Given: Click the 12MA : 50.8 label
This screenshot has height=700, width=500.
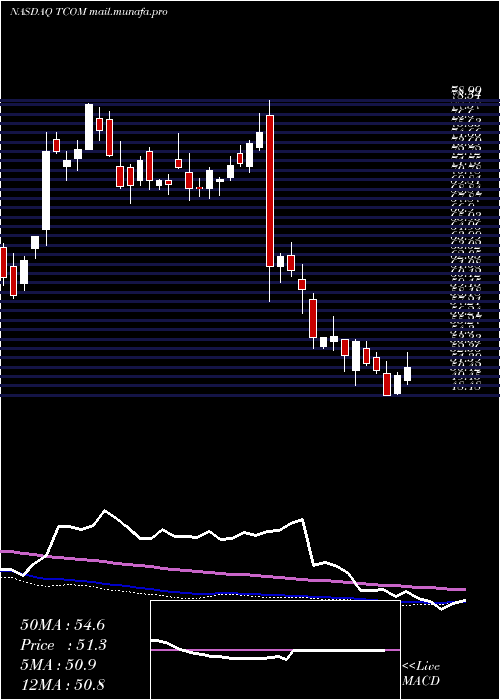Looking at the screenshot, I should [x=62, y=684].
